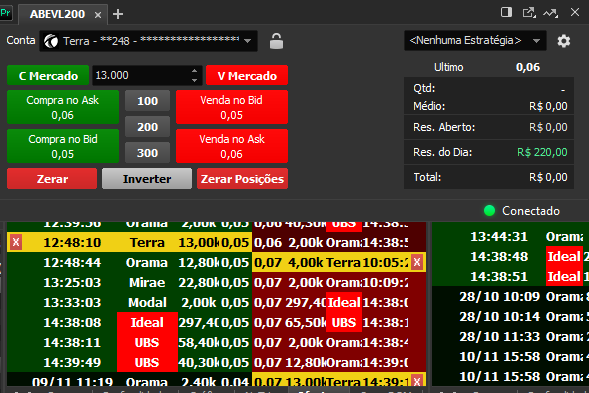Add a new tab with plus icon
This screenshot has width=589, height=393.
click(118, 14)
